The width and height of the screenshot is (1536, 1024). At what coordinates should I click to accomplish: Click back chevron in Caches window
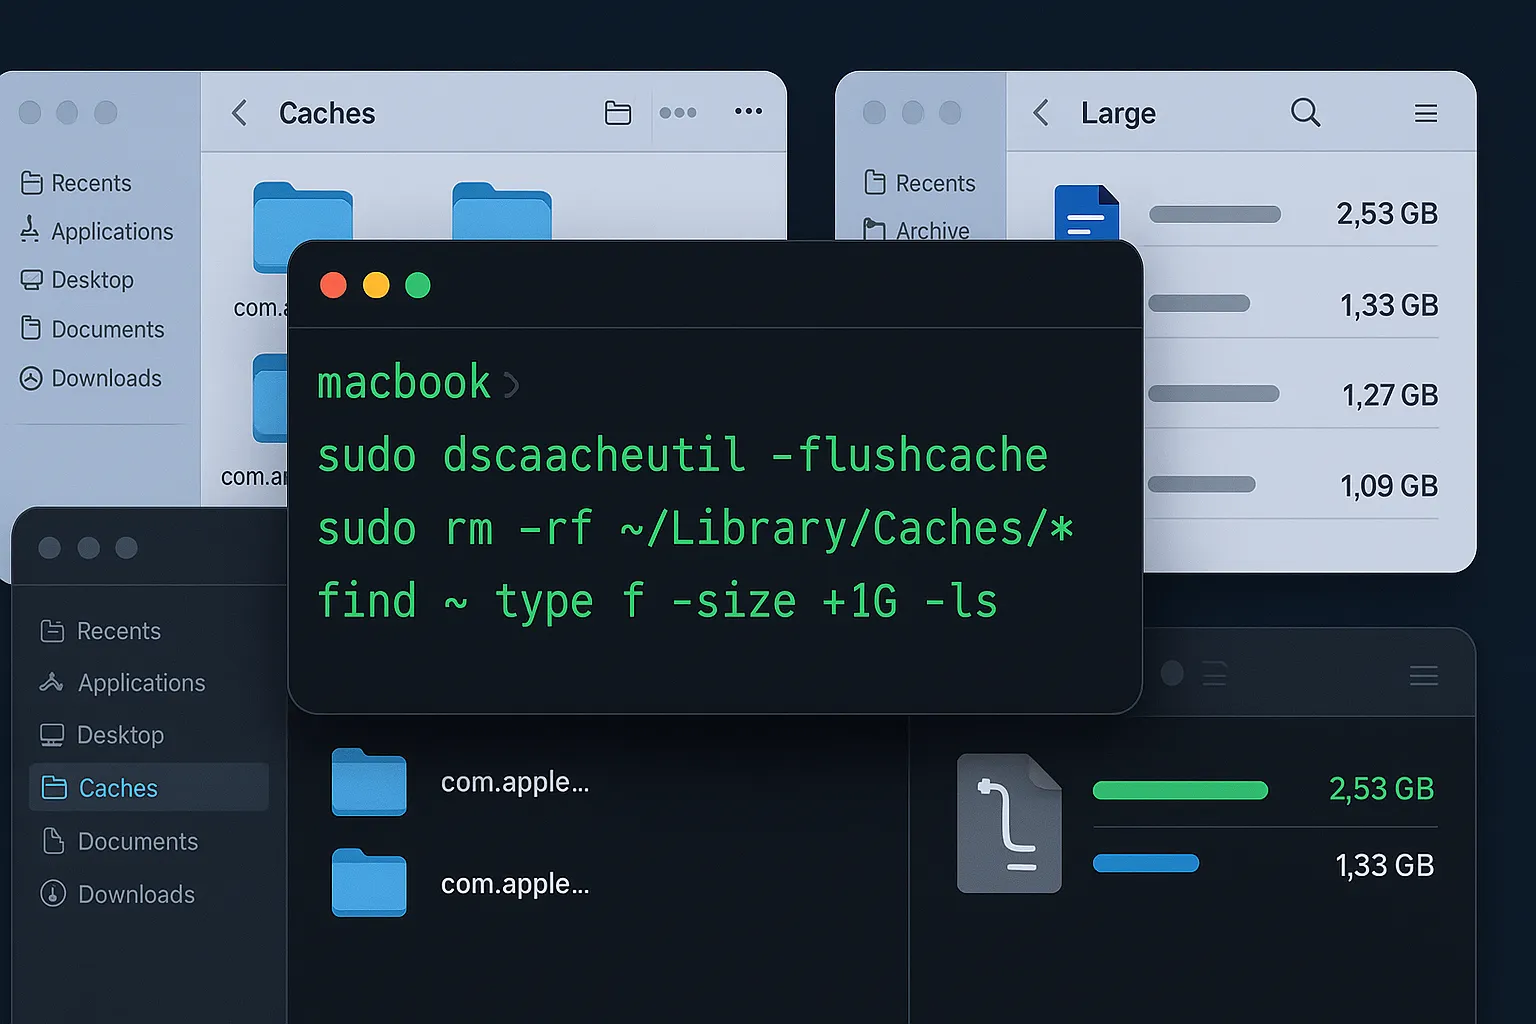tap(240, 113)
